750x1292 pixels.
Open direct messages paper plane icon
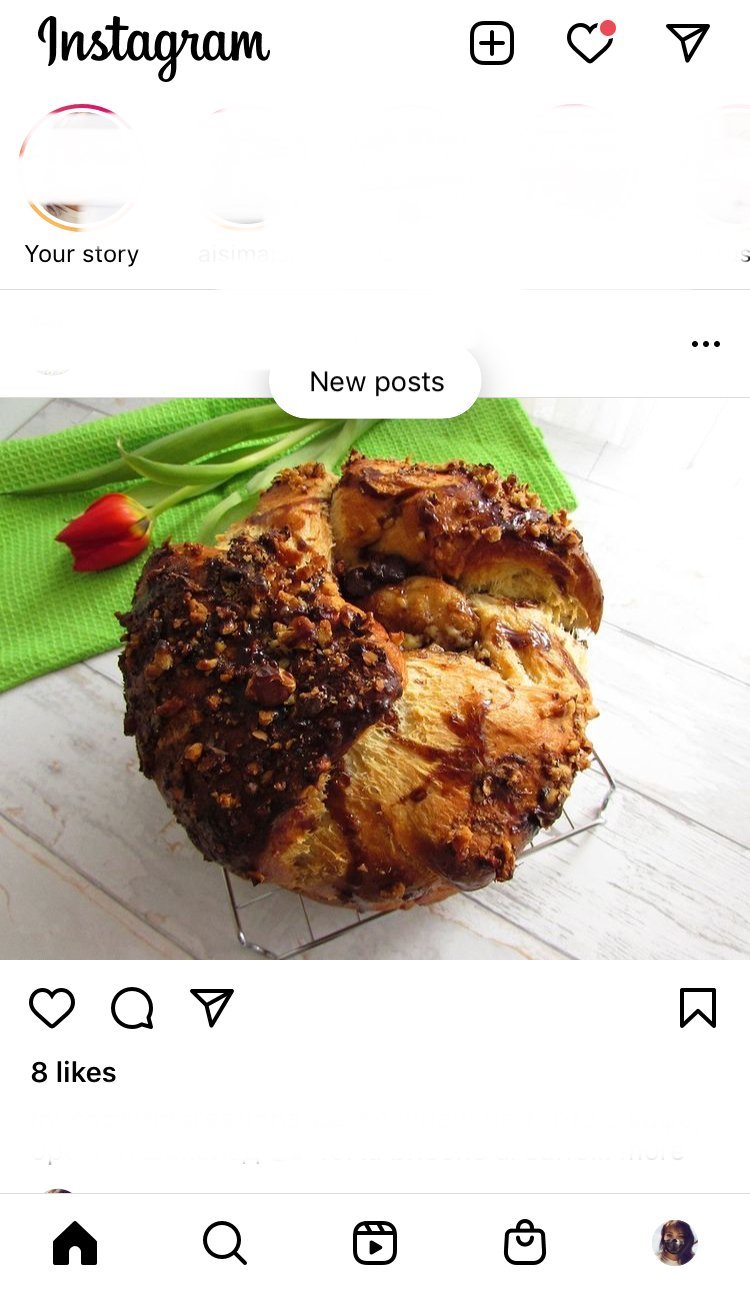[688, 42]
